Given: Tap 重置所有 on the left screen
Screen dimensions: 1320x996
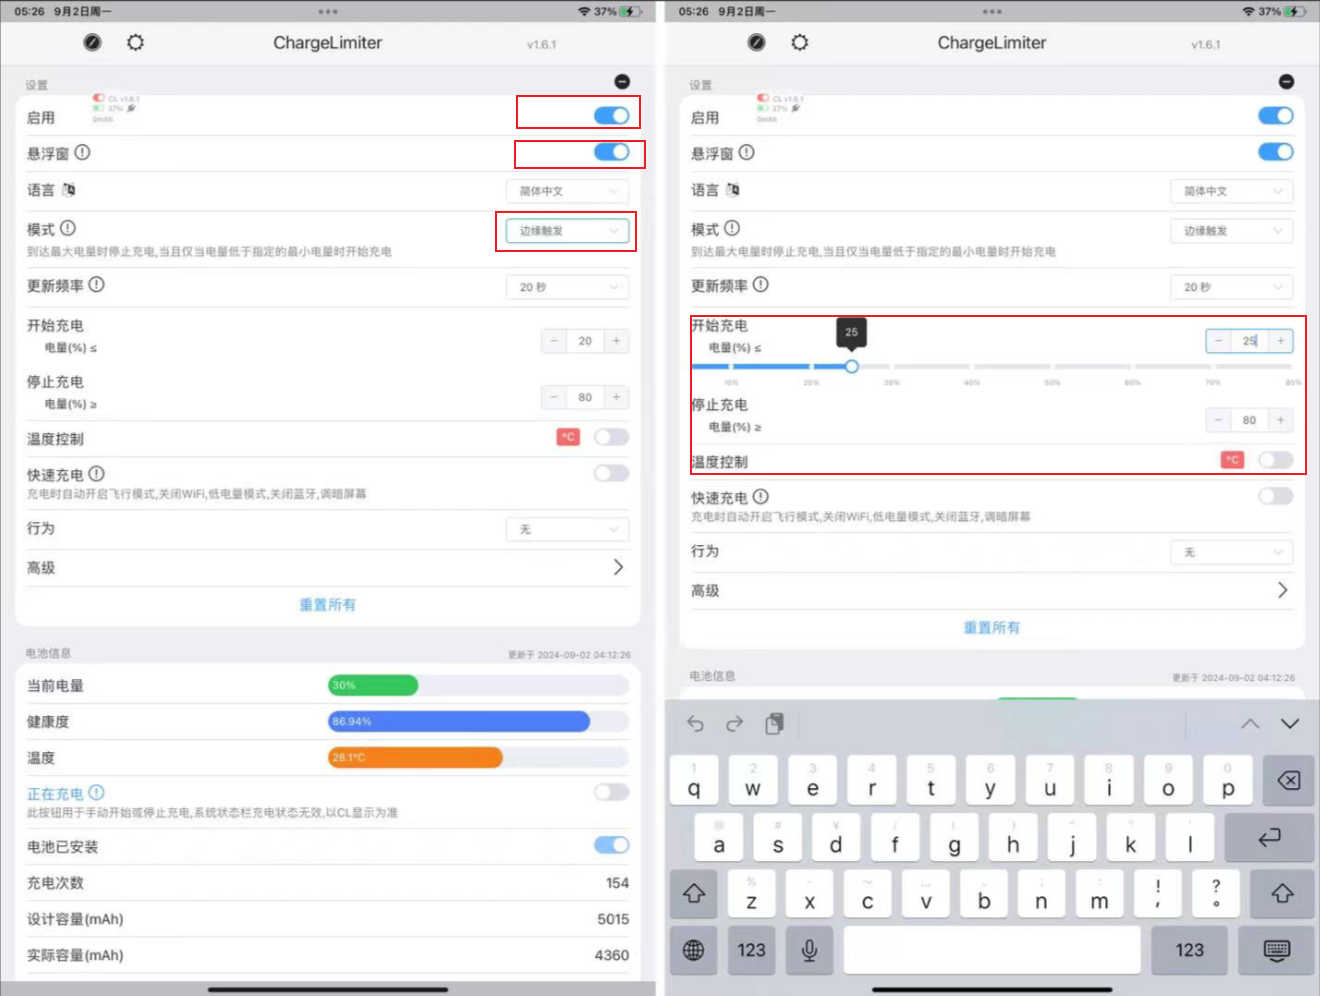Looking at the screenshot, I should coord(327,605).
